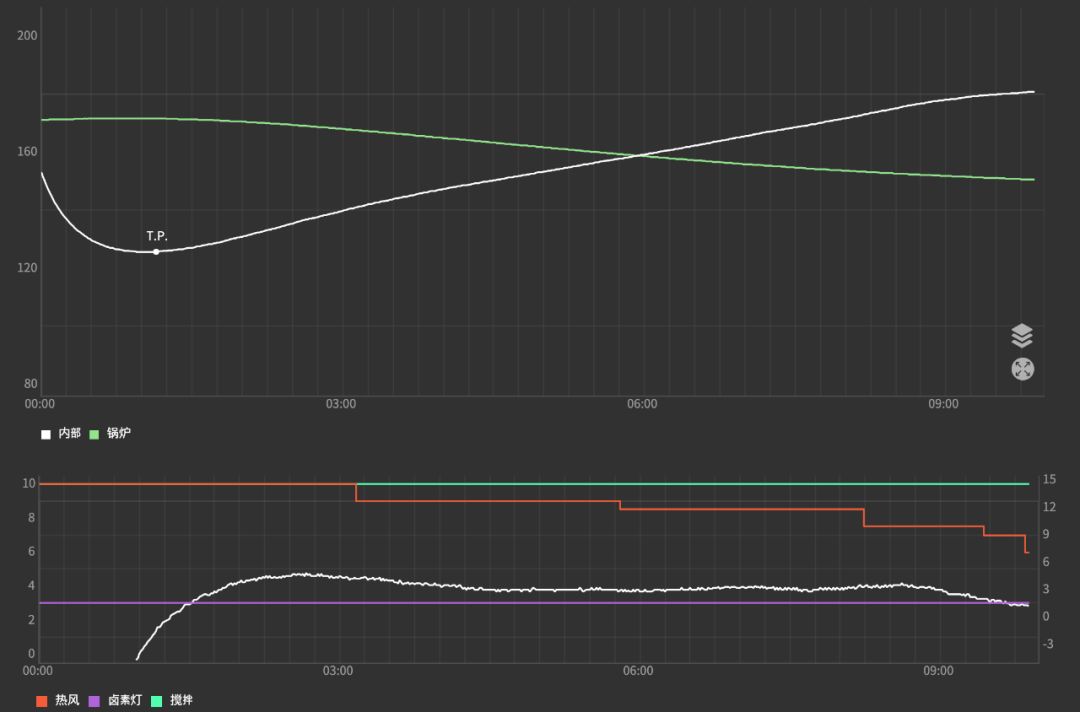Click the 03:00 tick on temperature chart

click(x=341, y=405)
